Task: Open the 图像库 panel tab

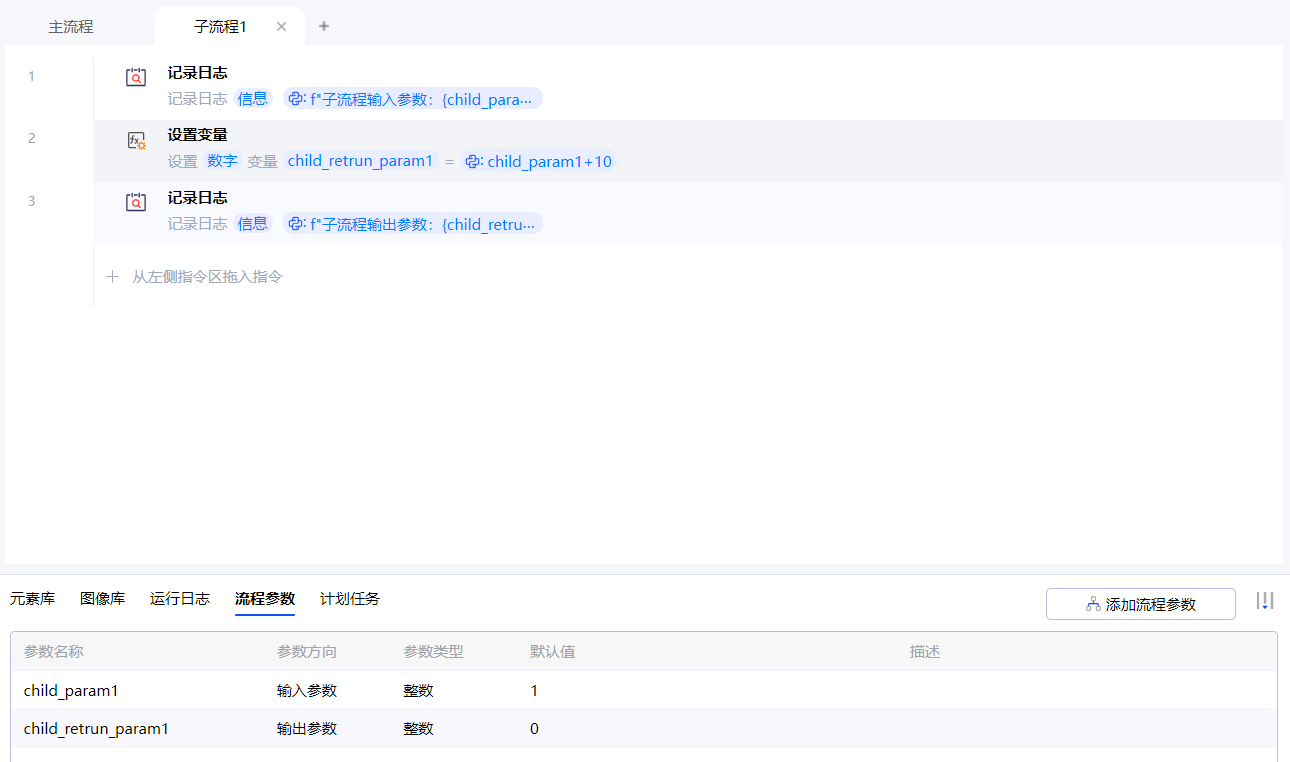Action: click(x=102, y=599)
